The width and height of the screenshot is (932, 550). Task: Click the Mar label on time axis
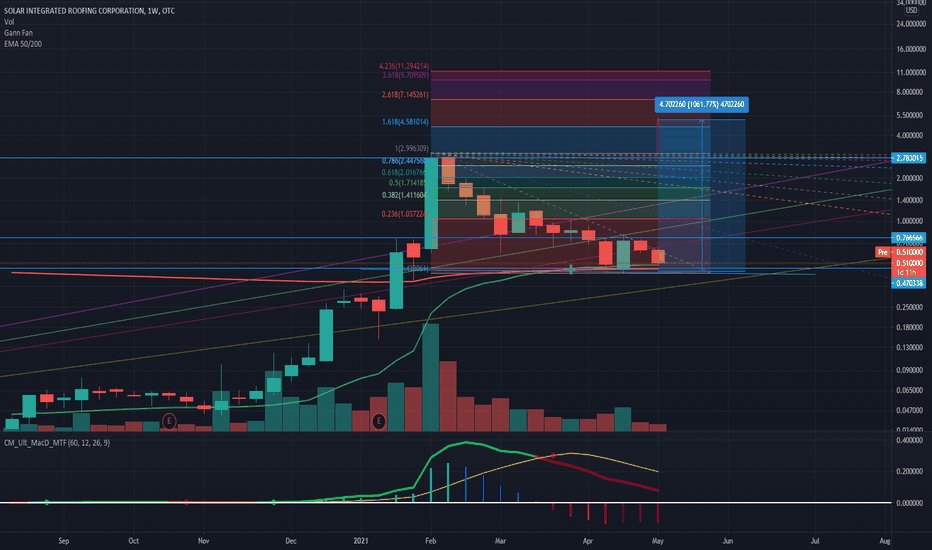[x=500, y=541]
